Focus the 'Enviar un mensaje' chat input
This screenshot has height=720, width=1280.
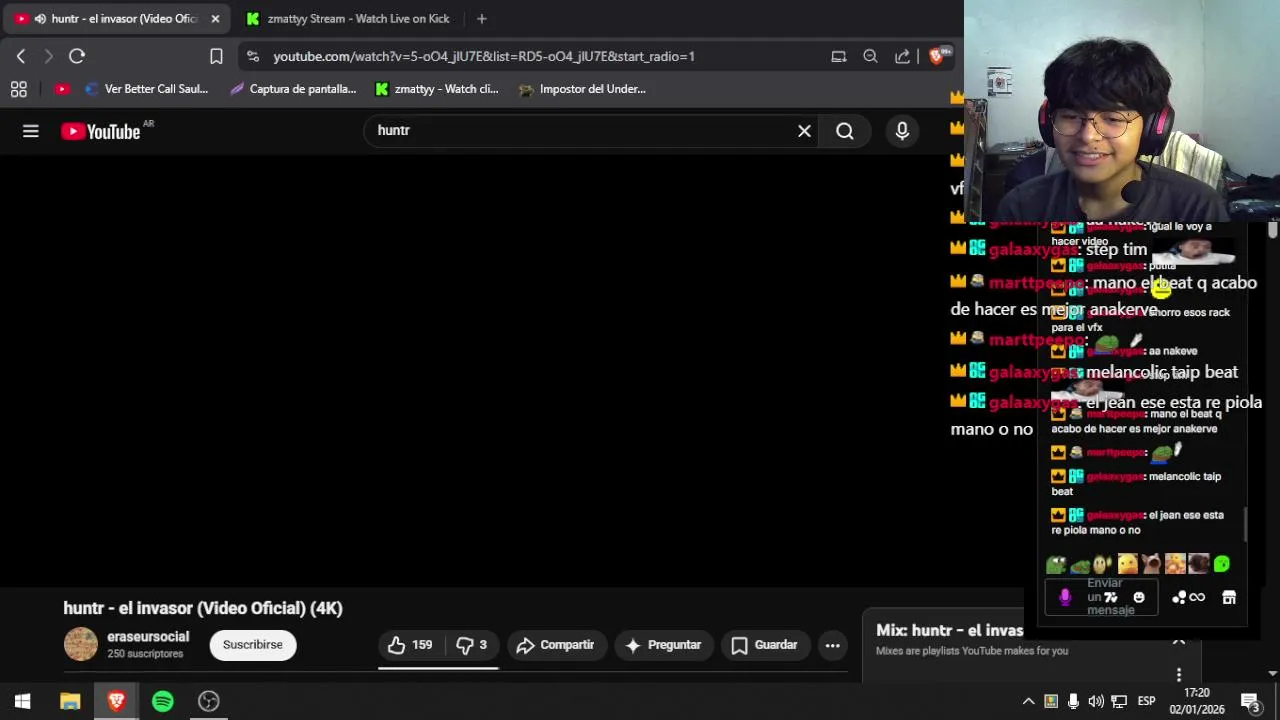click(x=1102, y=598)
